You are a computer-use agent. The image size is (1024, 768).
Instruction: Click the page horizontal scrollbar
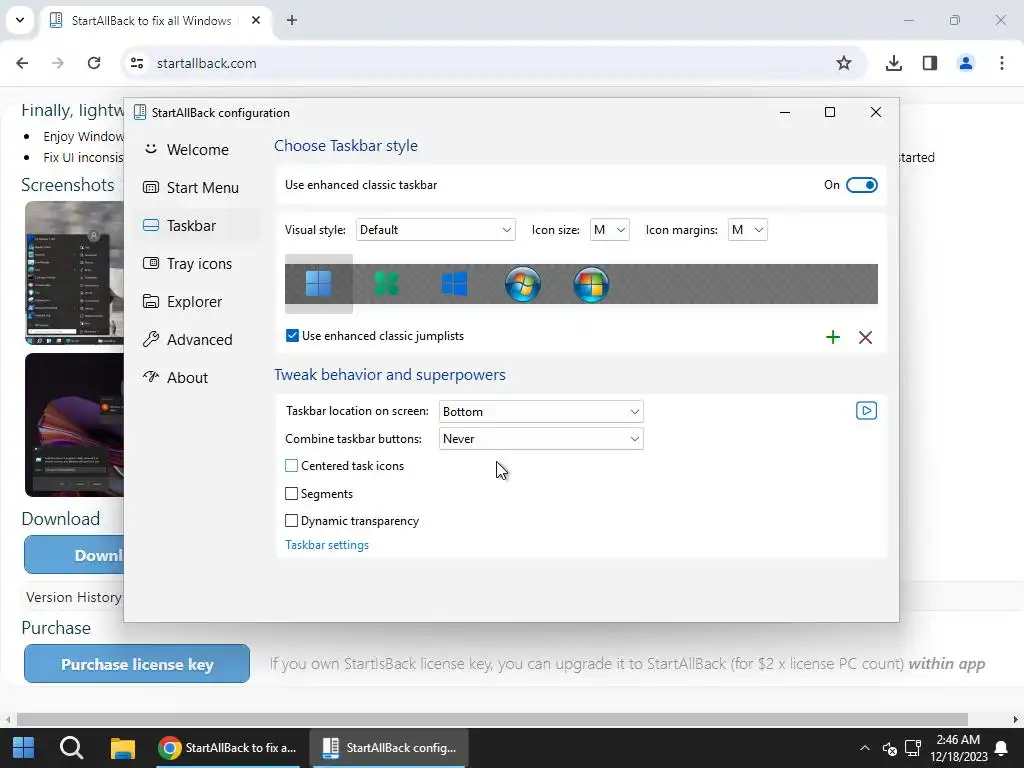tap(492, 720)
